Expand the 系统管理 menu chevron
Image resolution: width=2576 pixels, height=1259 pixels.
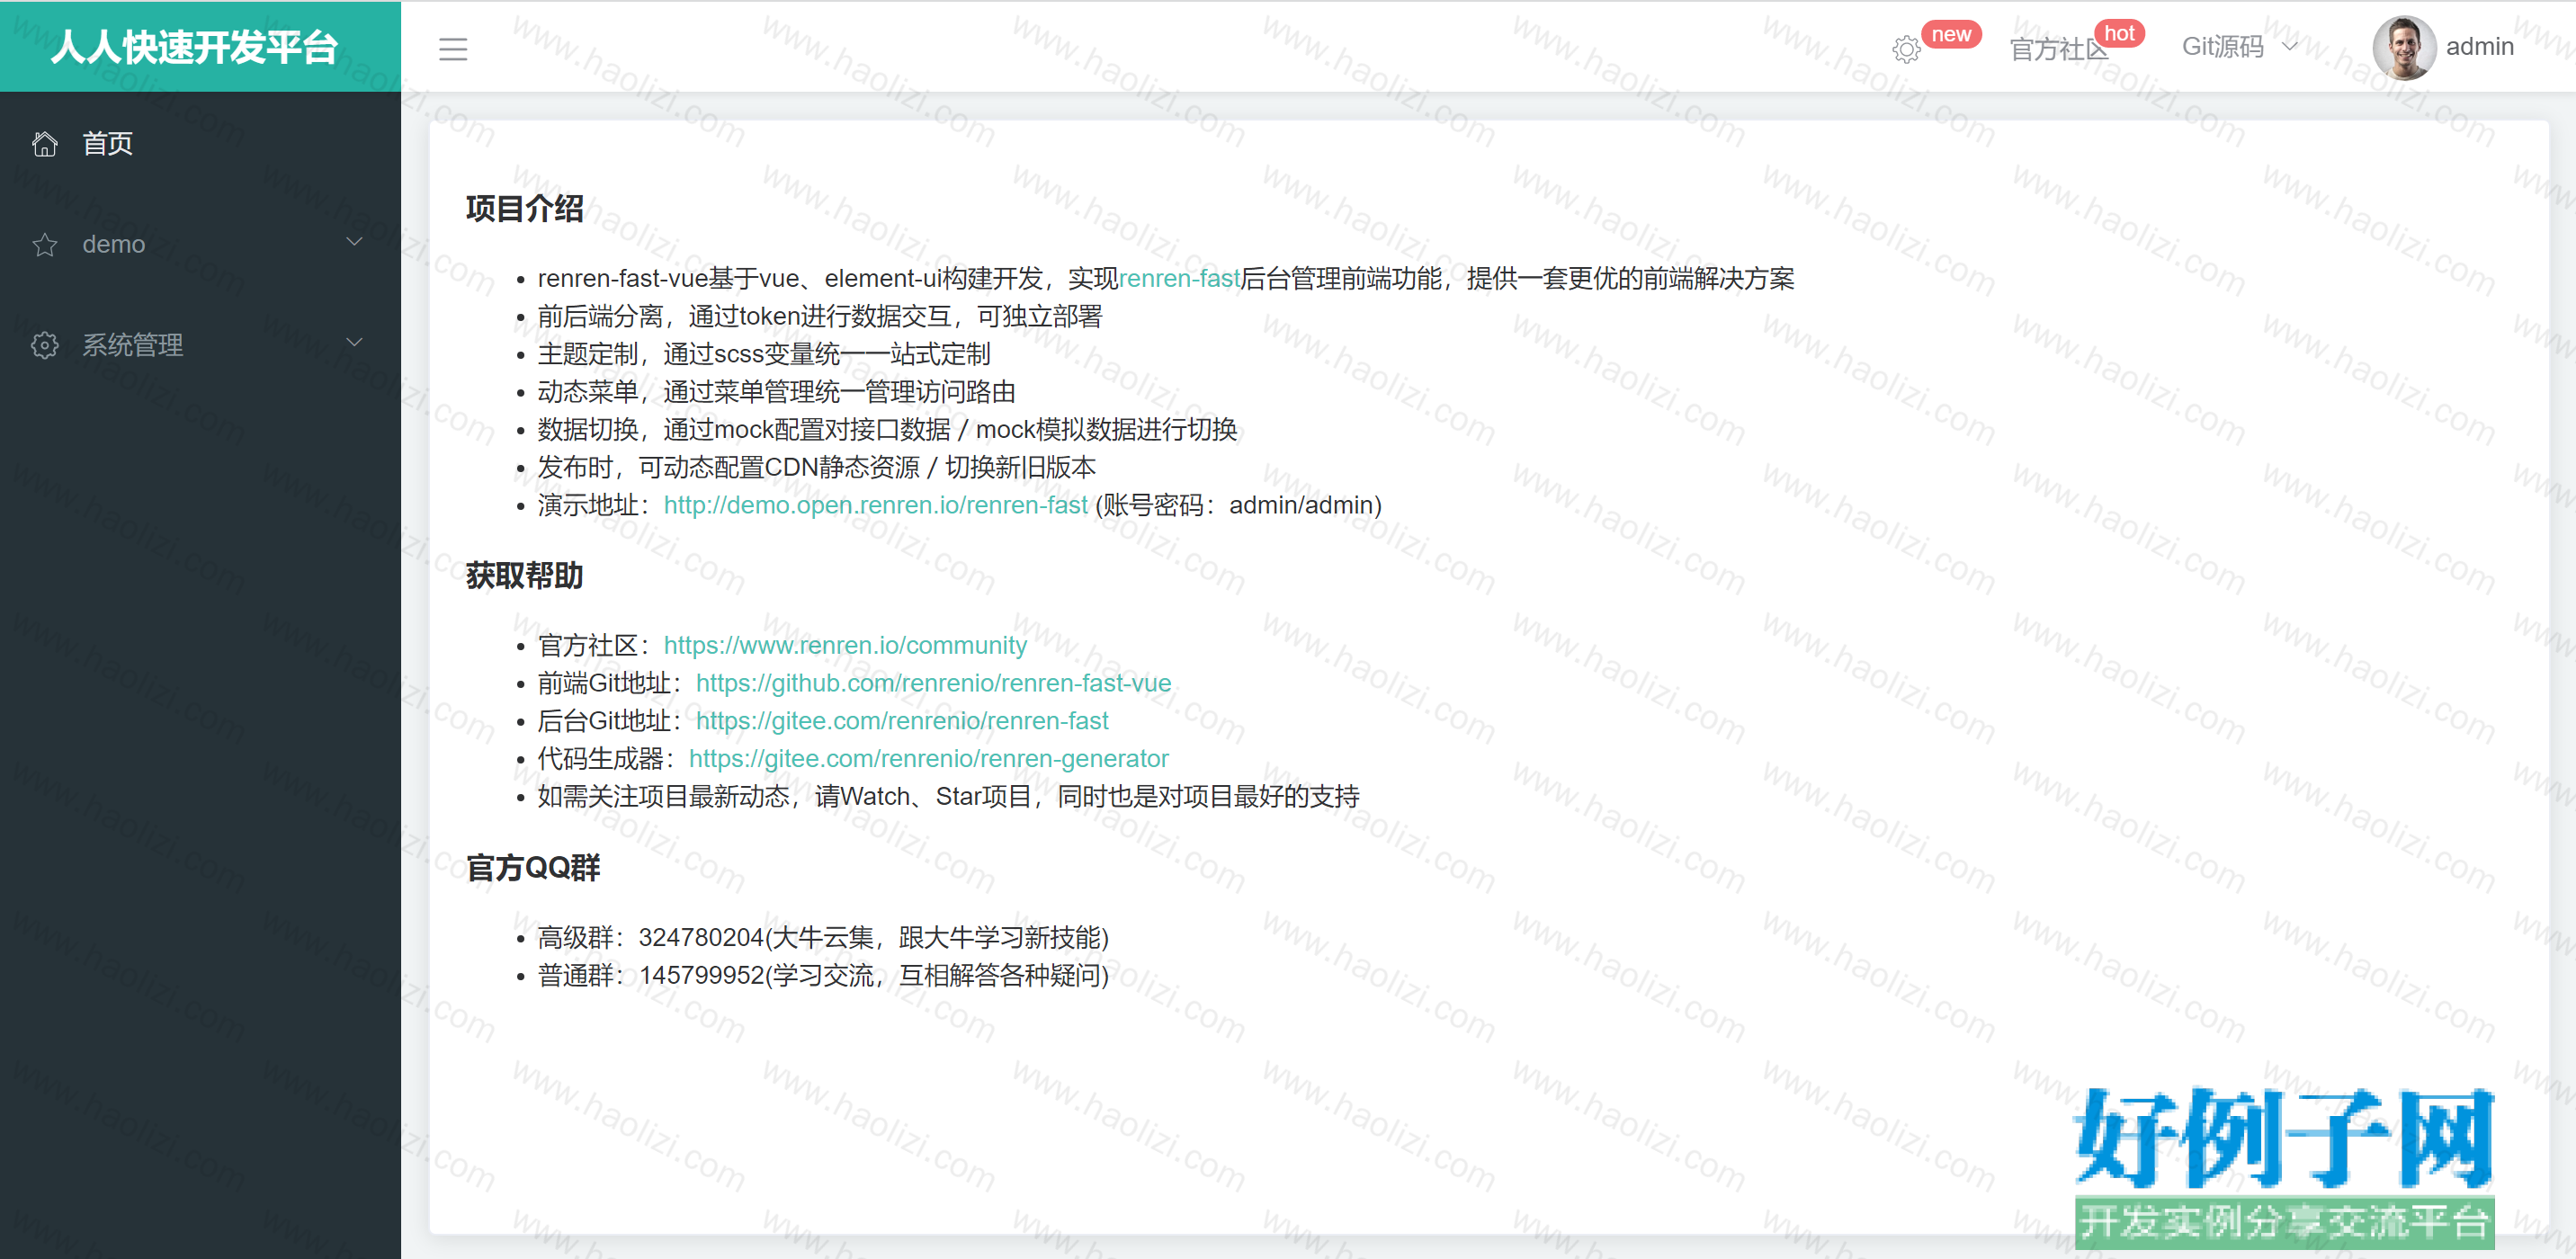coord(354,343)
